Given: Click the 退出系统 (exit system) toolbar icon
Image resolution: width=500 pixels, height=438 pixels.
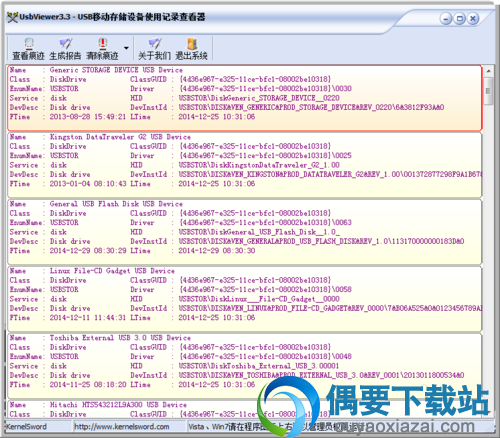Looking at the screenshot, I should coord(192,49).
